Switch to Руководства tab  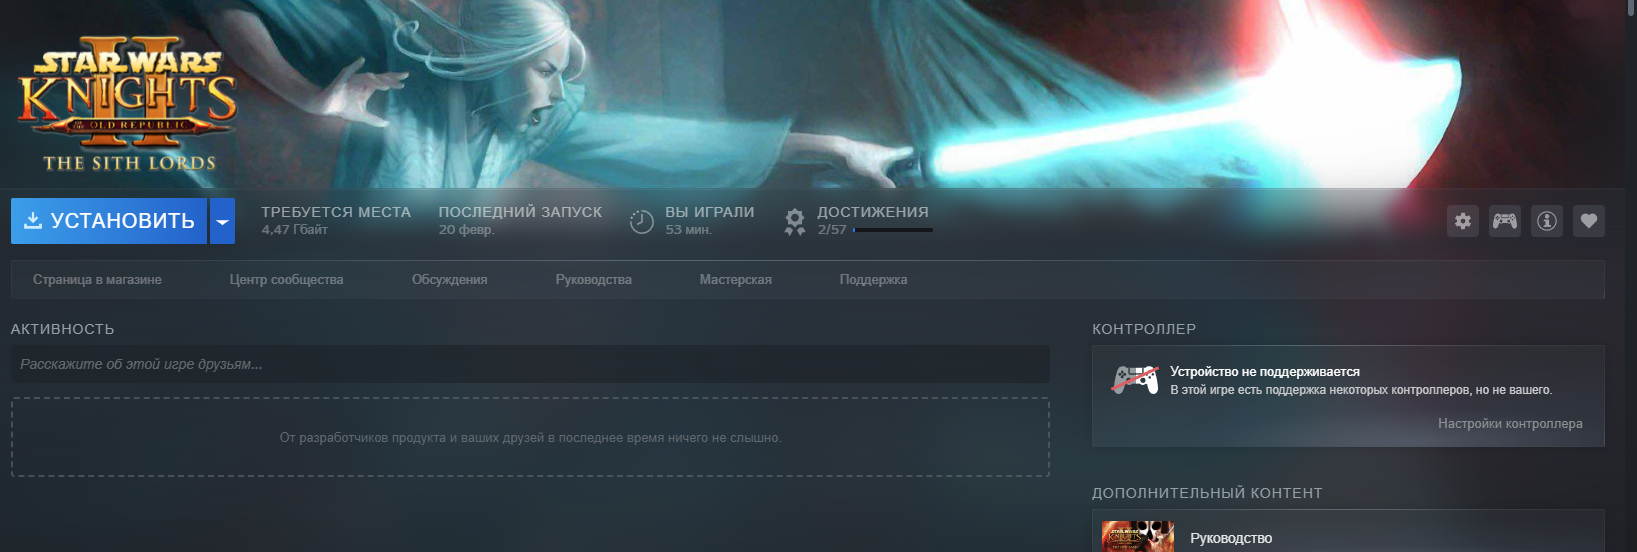594,280
